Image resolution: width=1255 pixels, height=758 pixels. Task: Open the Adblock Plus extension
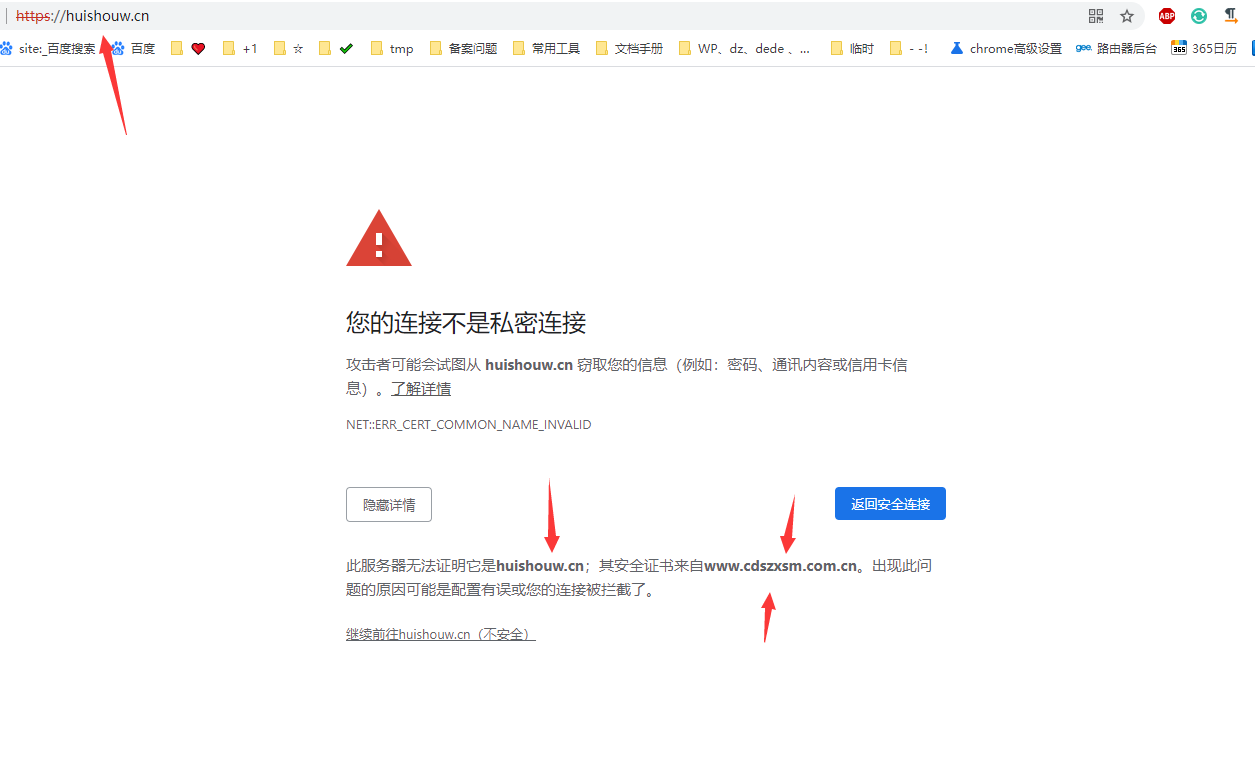(1166, 15)
